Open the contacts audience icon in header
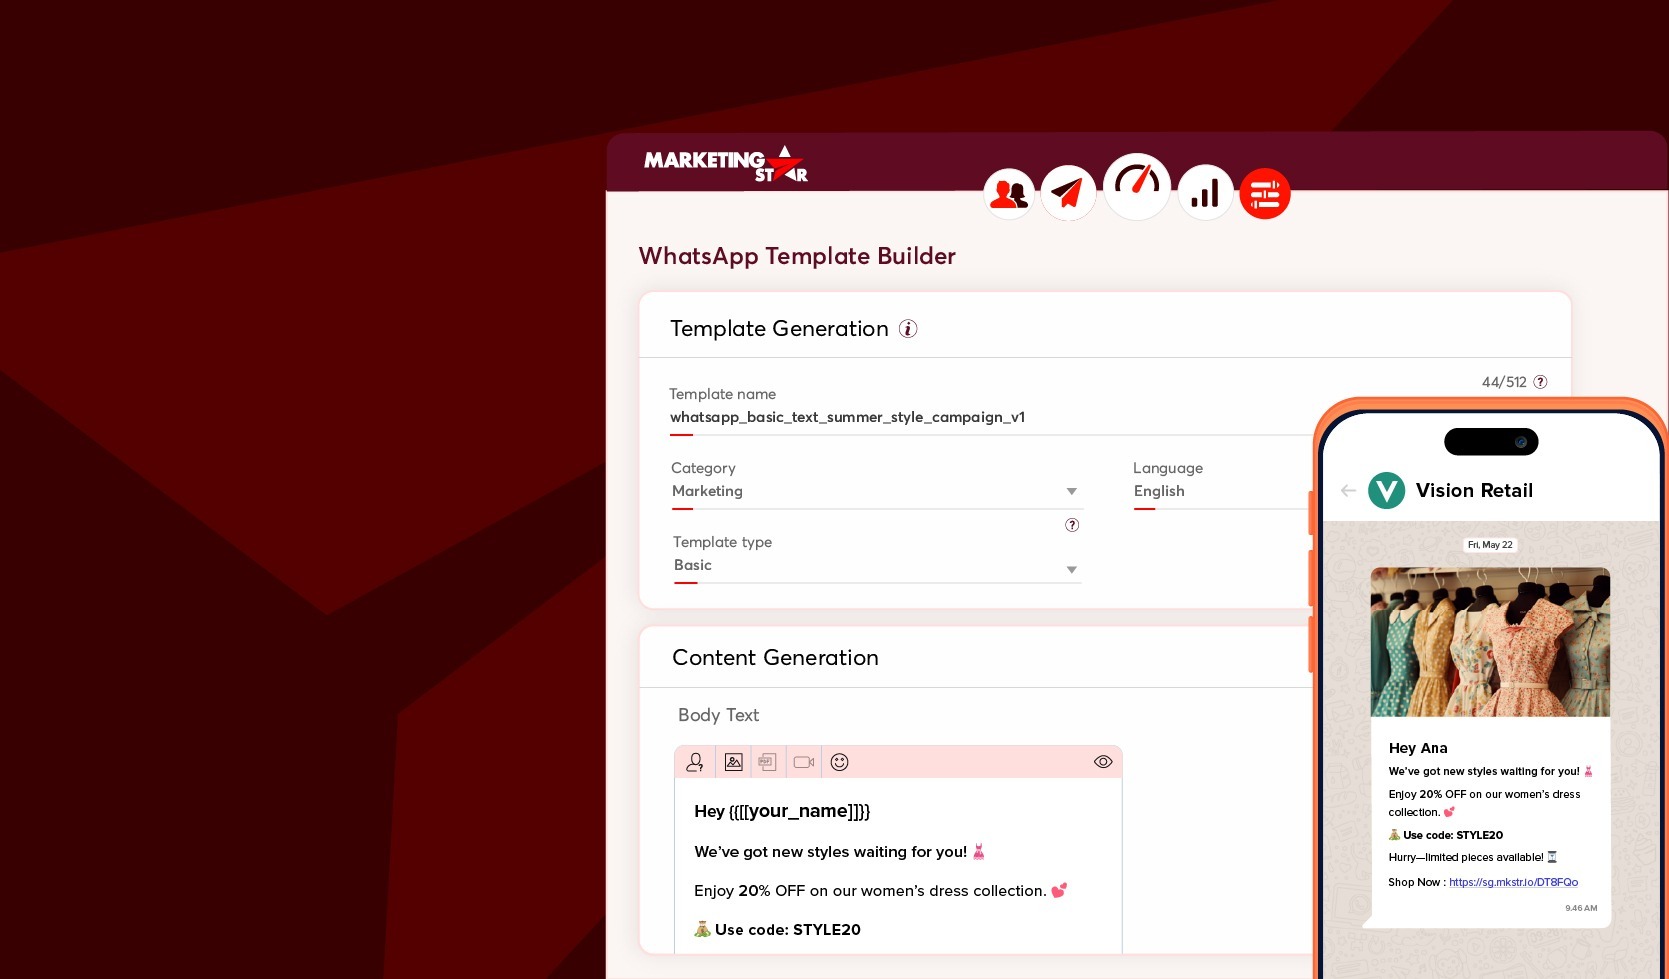 click(x=1009, y=193)
